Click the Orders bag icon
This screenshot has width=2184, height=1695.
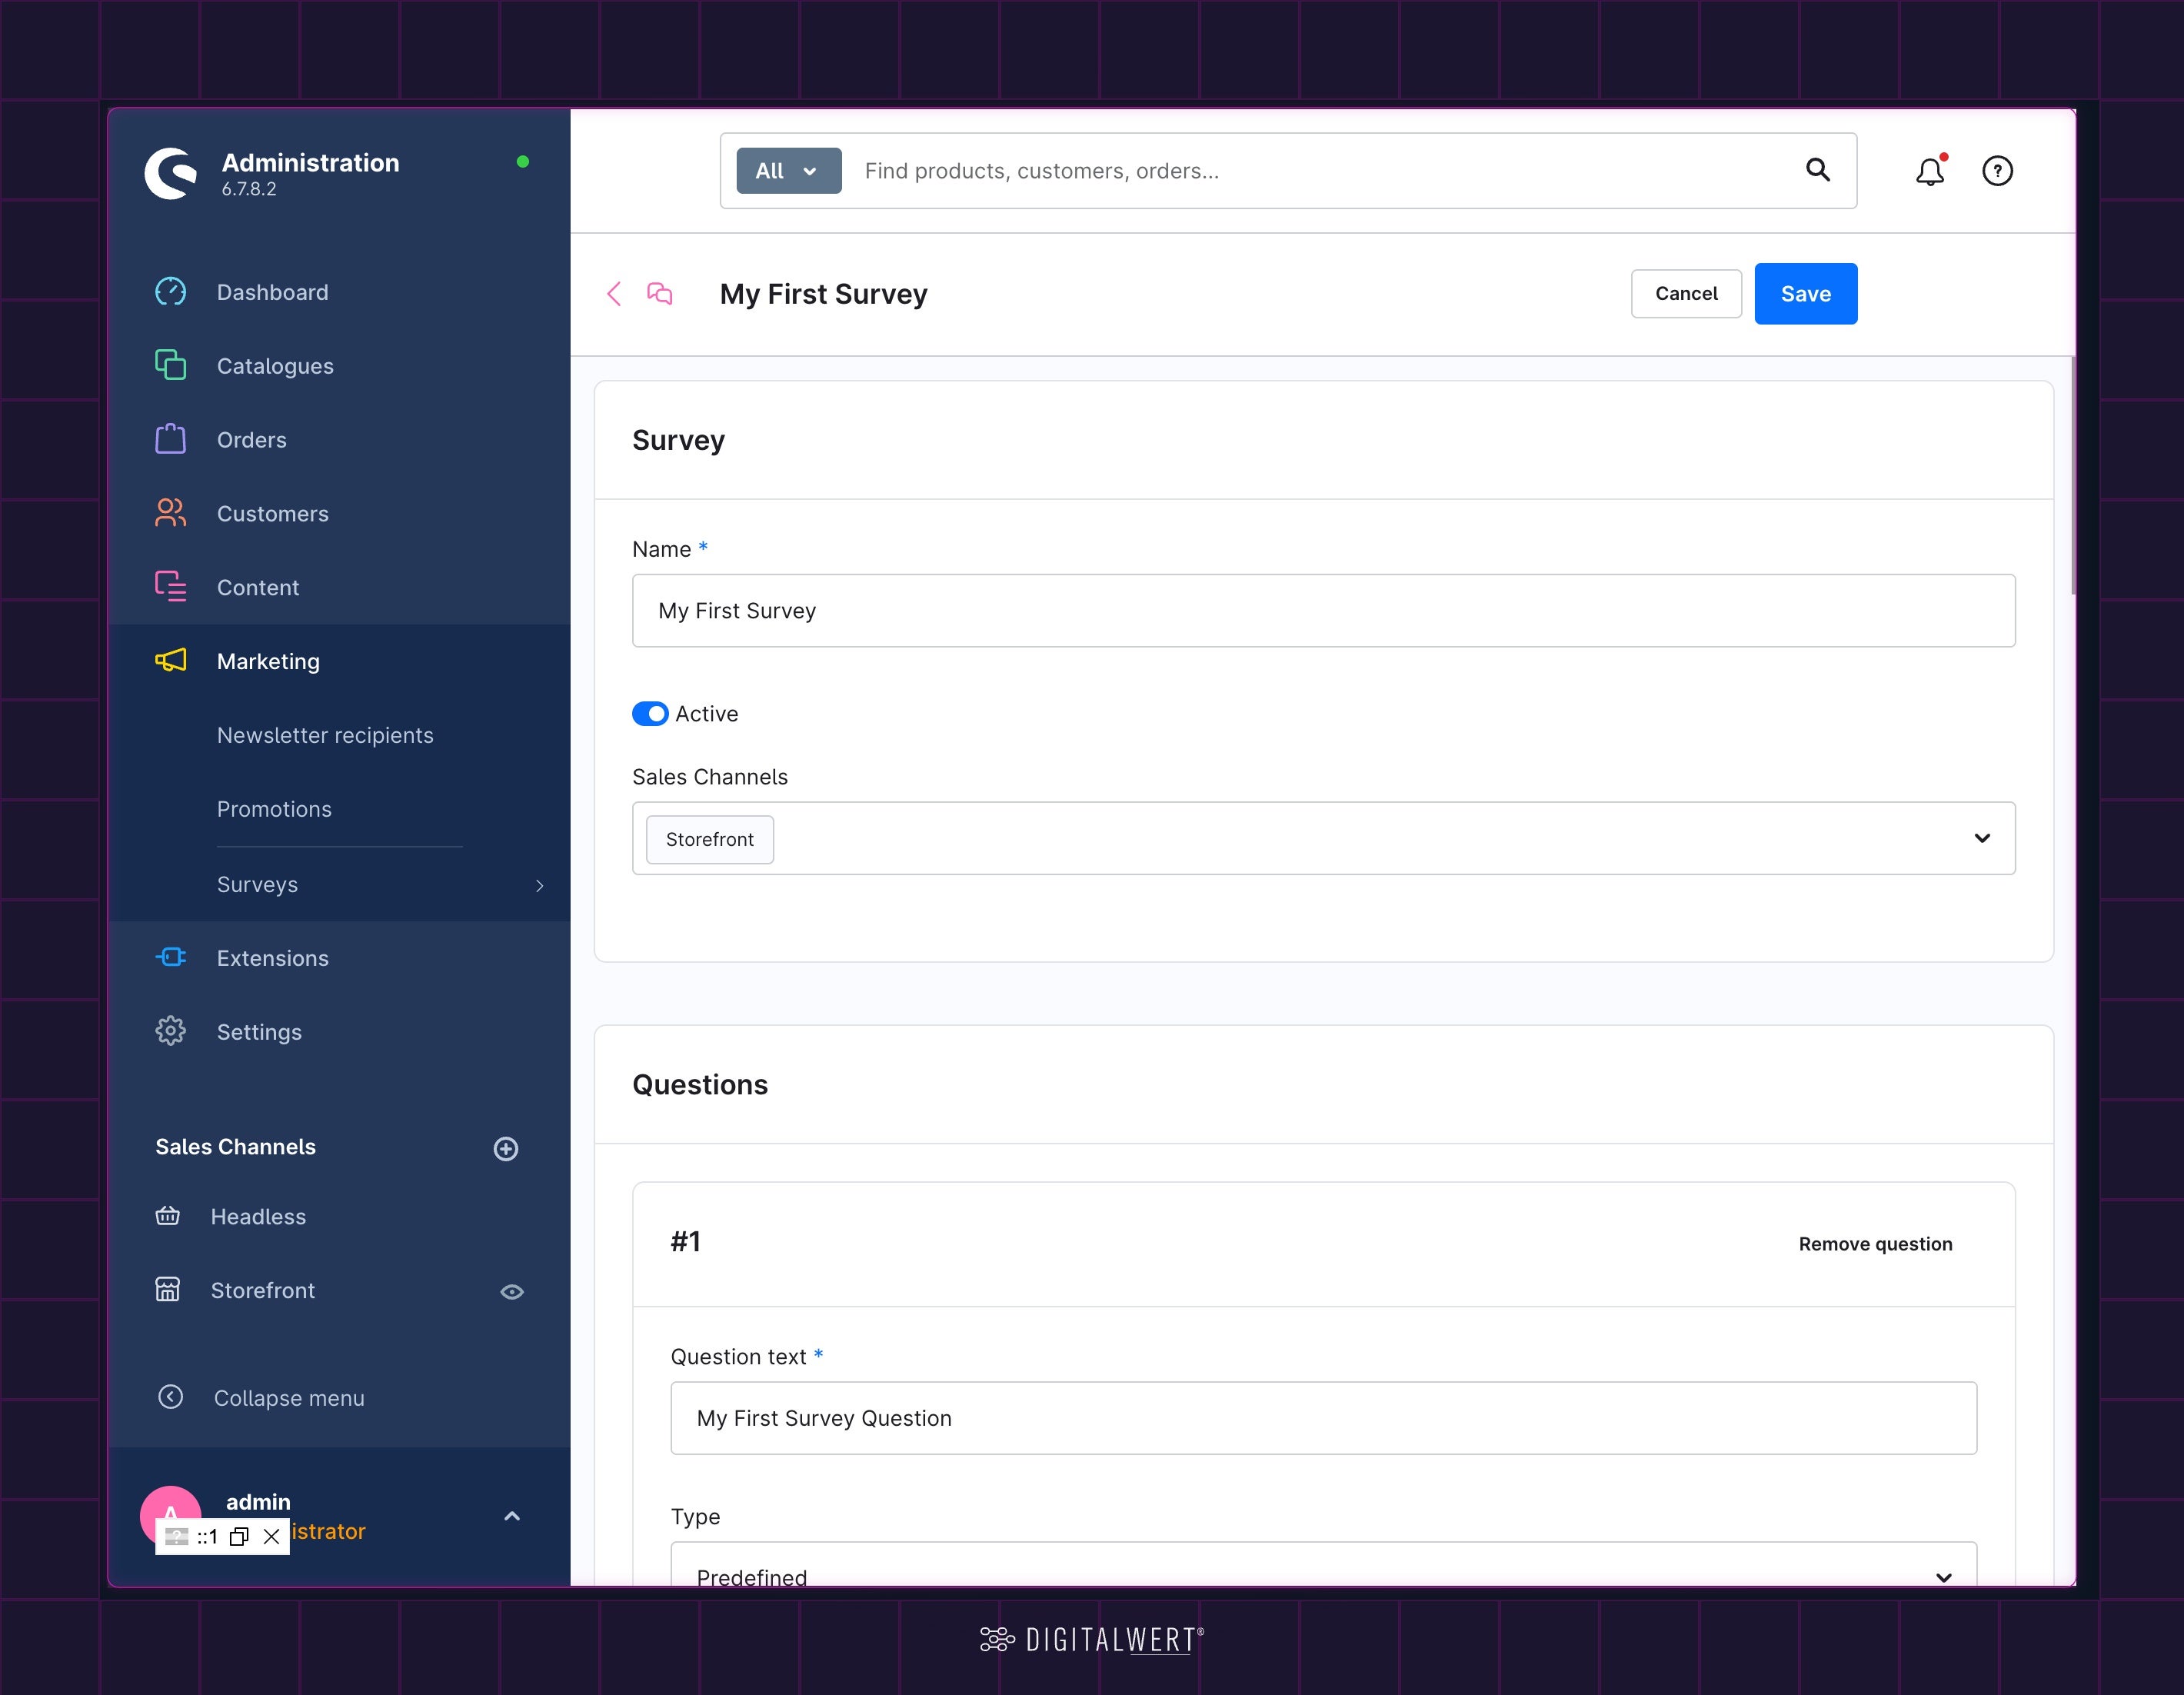(x=170, y=439)
